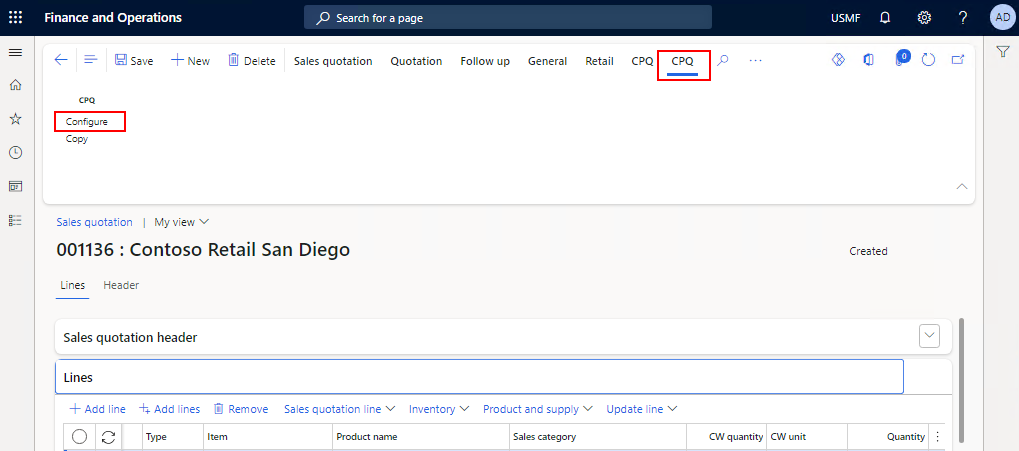Image resolution: width=1019 pixels, height=451 pixels.
Task: Open Sales quotation action tab
Action: pyautogui.click(x=333, y=61)
